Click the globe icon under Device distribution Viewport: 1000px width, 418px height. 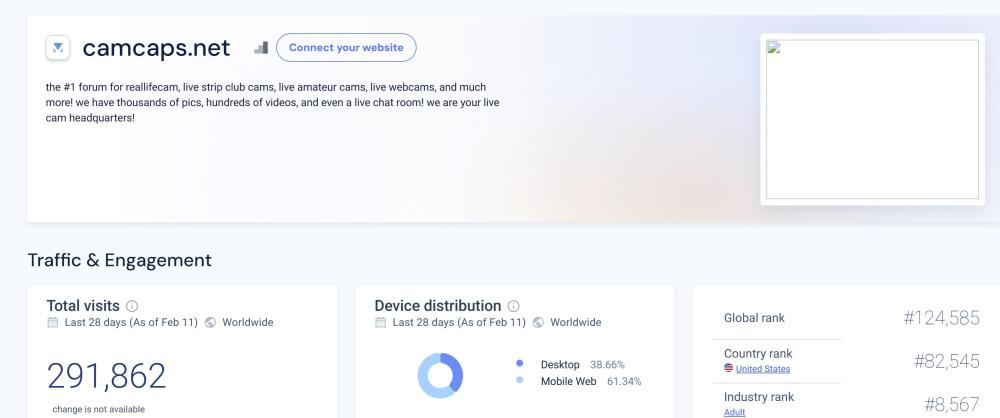tap(538, 323)
